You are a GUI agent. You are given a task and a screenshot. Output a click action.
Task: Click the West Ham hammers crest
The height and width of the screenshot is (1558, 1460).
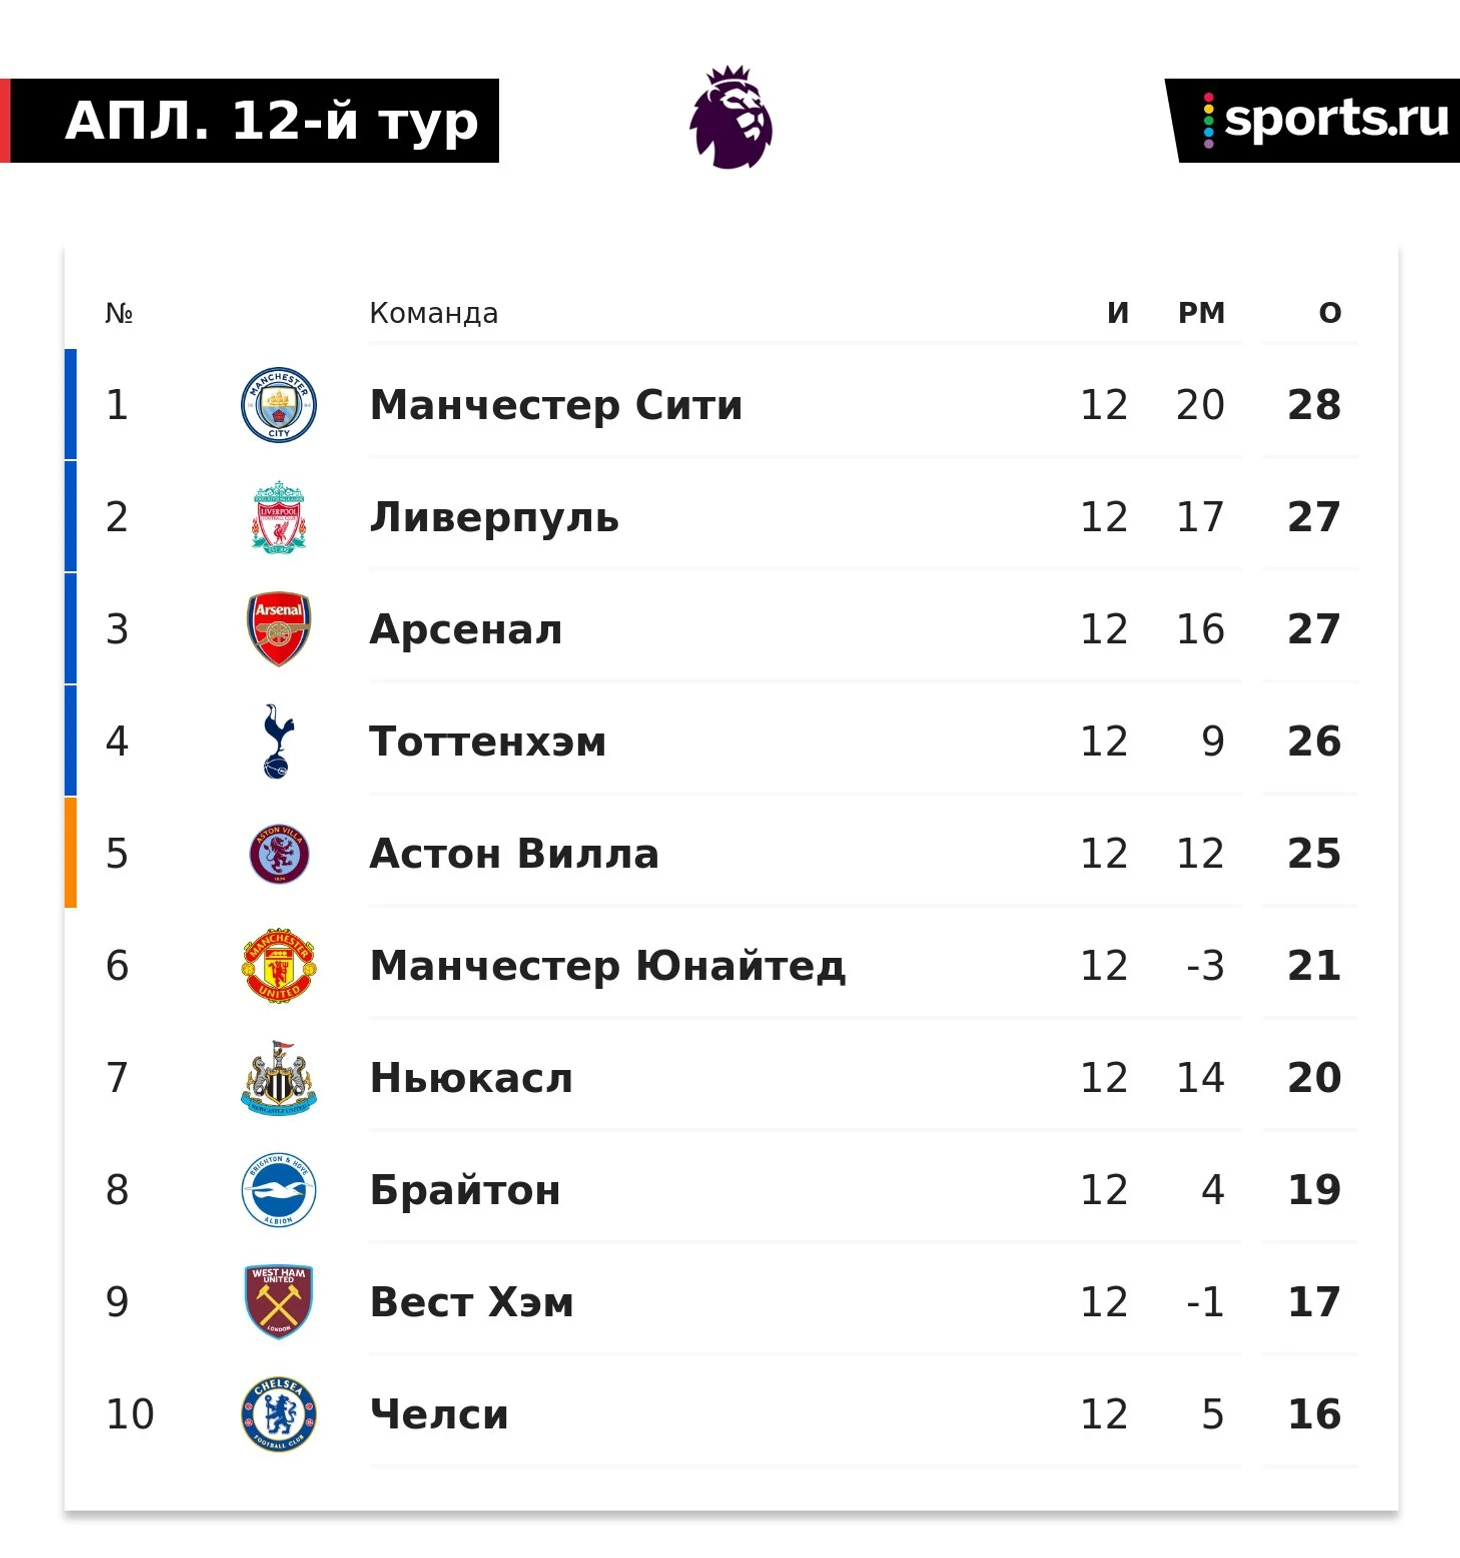pos(279,1302)
